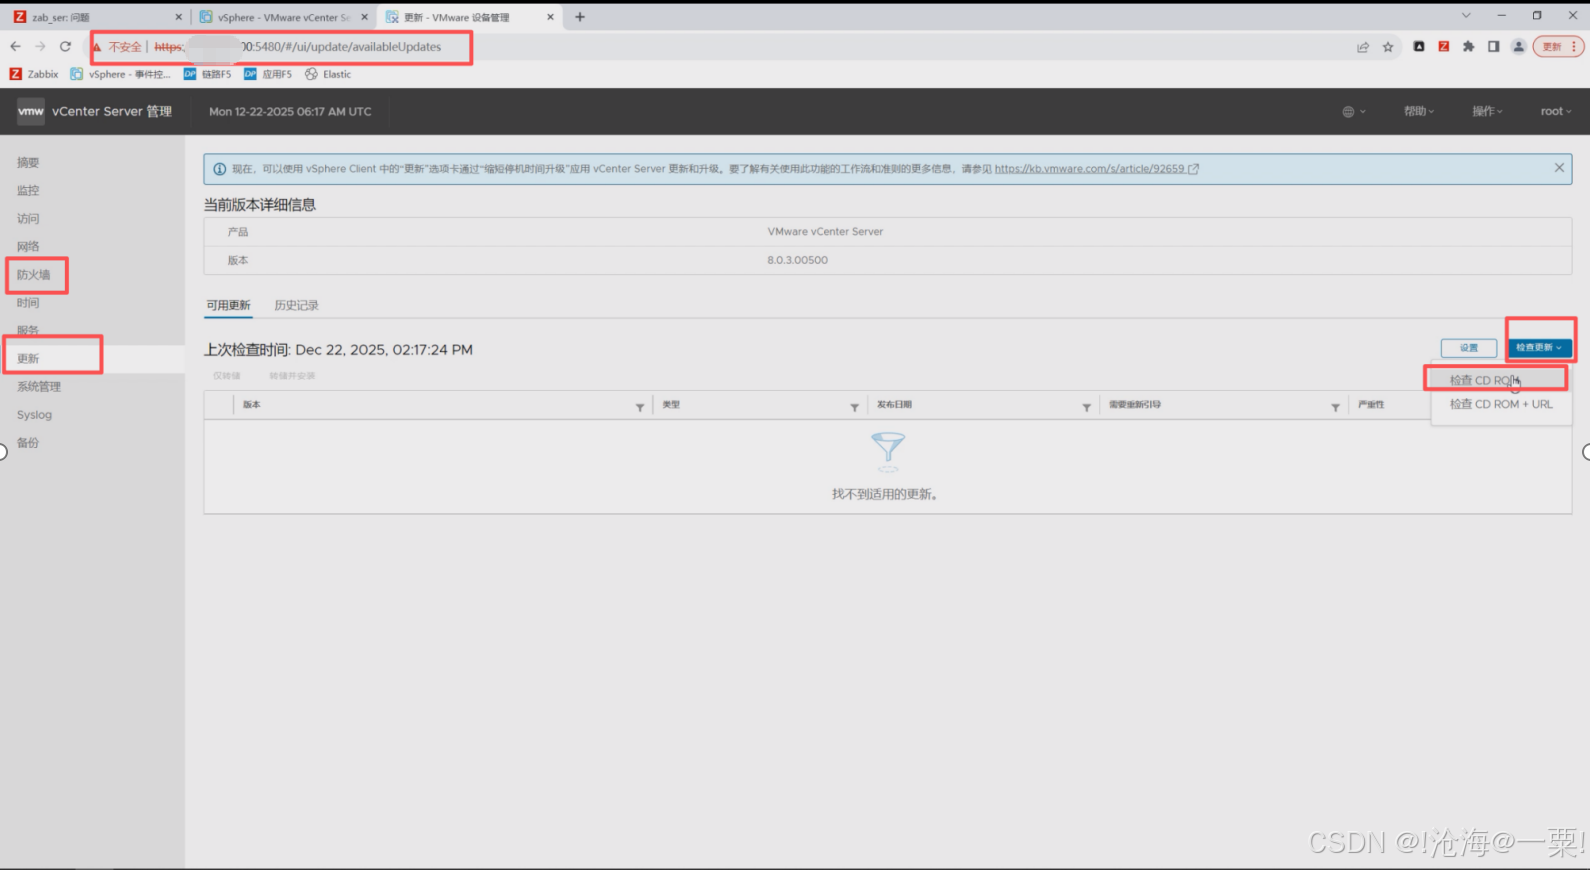Open the language globe dropdown
This screenshot has width=1590, height=870.
[x=1353, y=111]
